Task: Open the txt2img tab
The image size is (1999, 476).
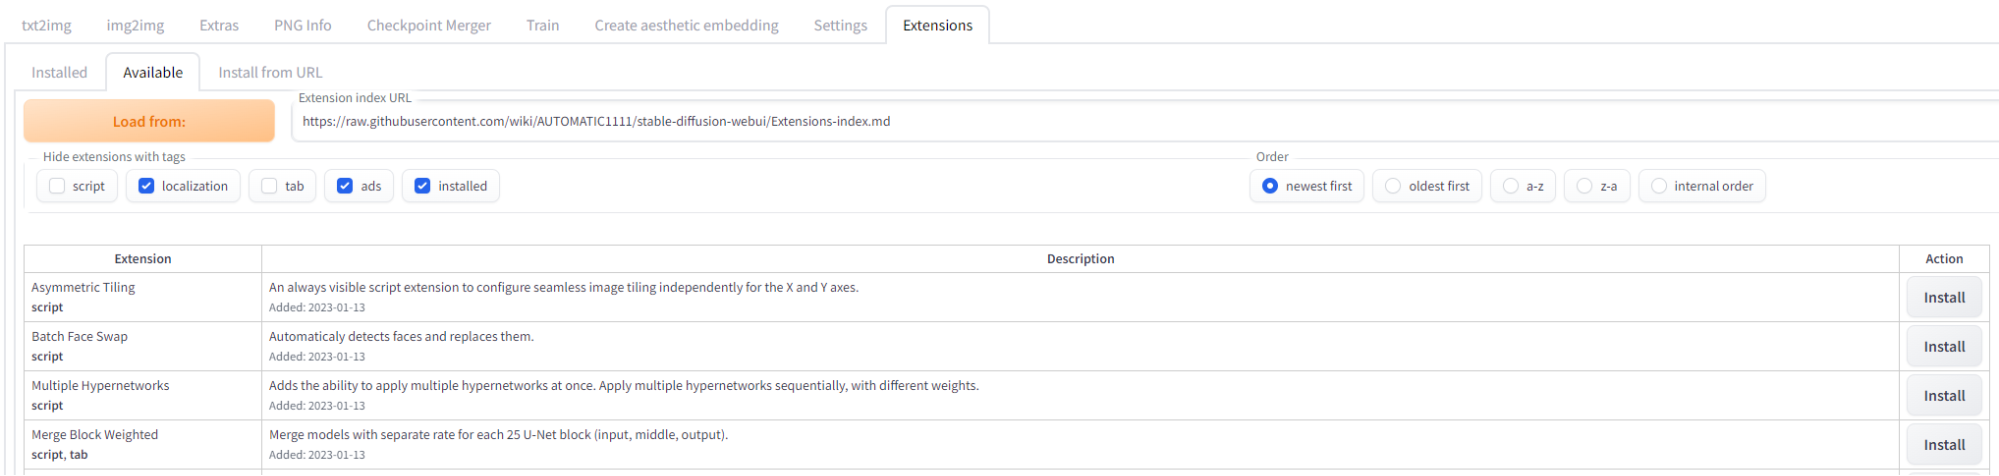Action: (47, 25)
